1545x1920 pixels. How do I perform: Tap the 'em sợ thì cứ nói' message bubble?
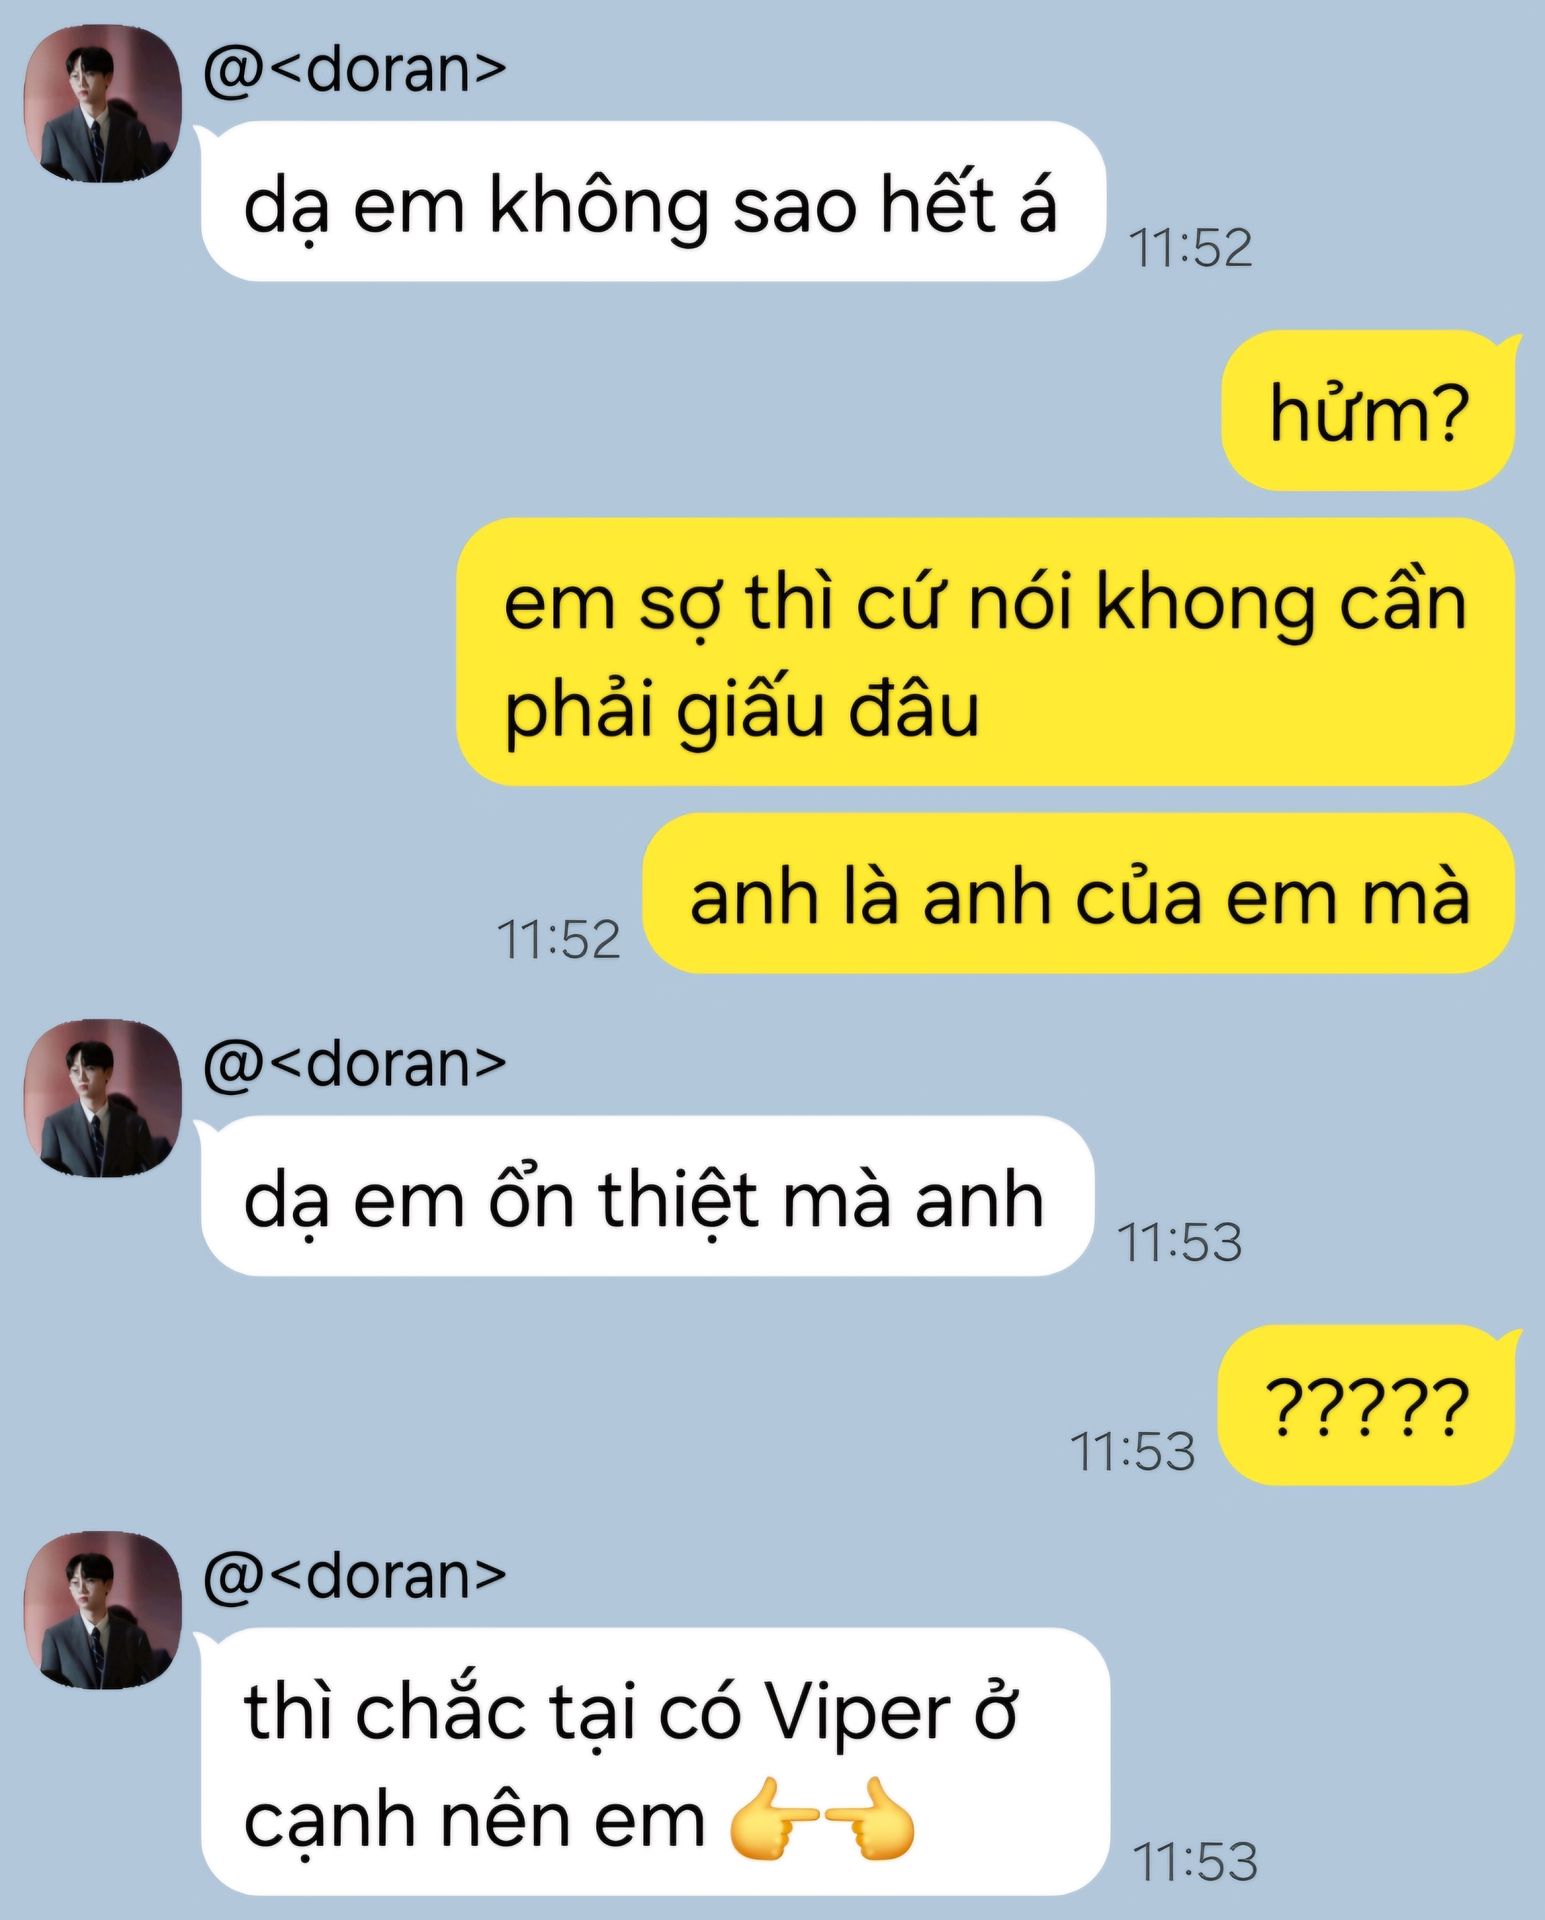(x=985, y=652)
